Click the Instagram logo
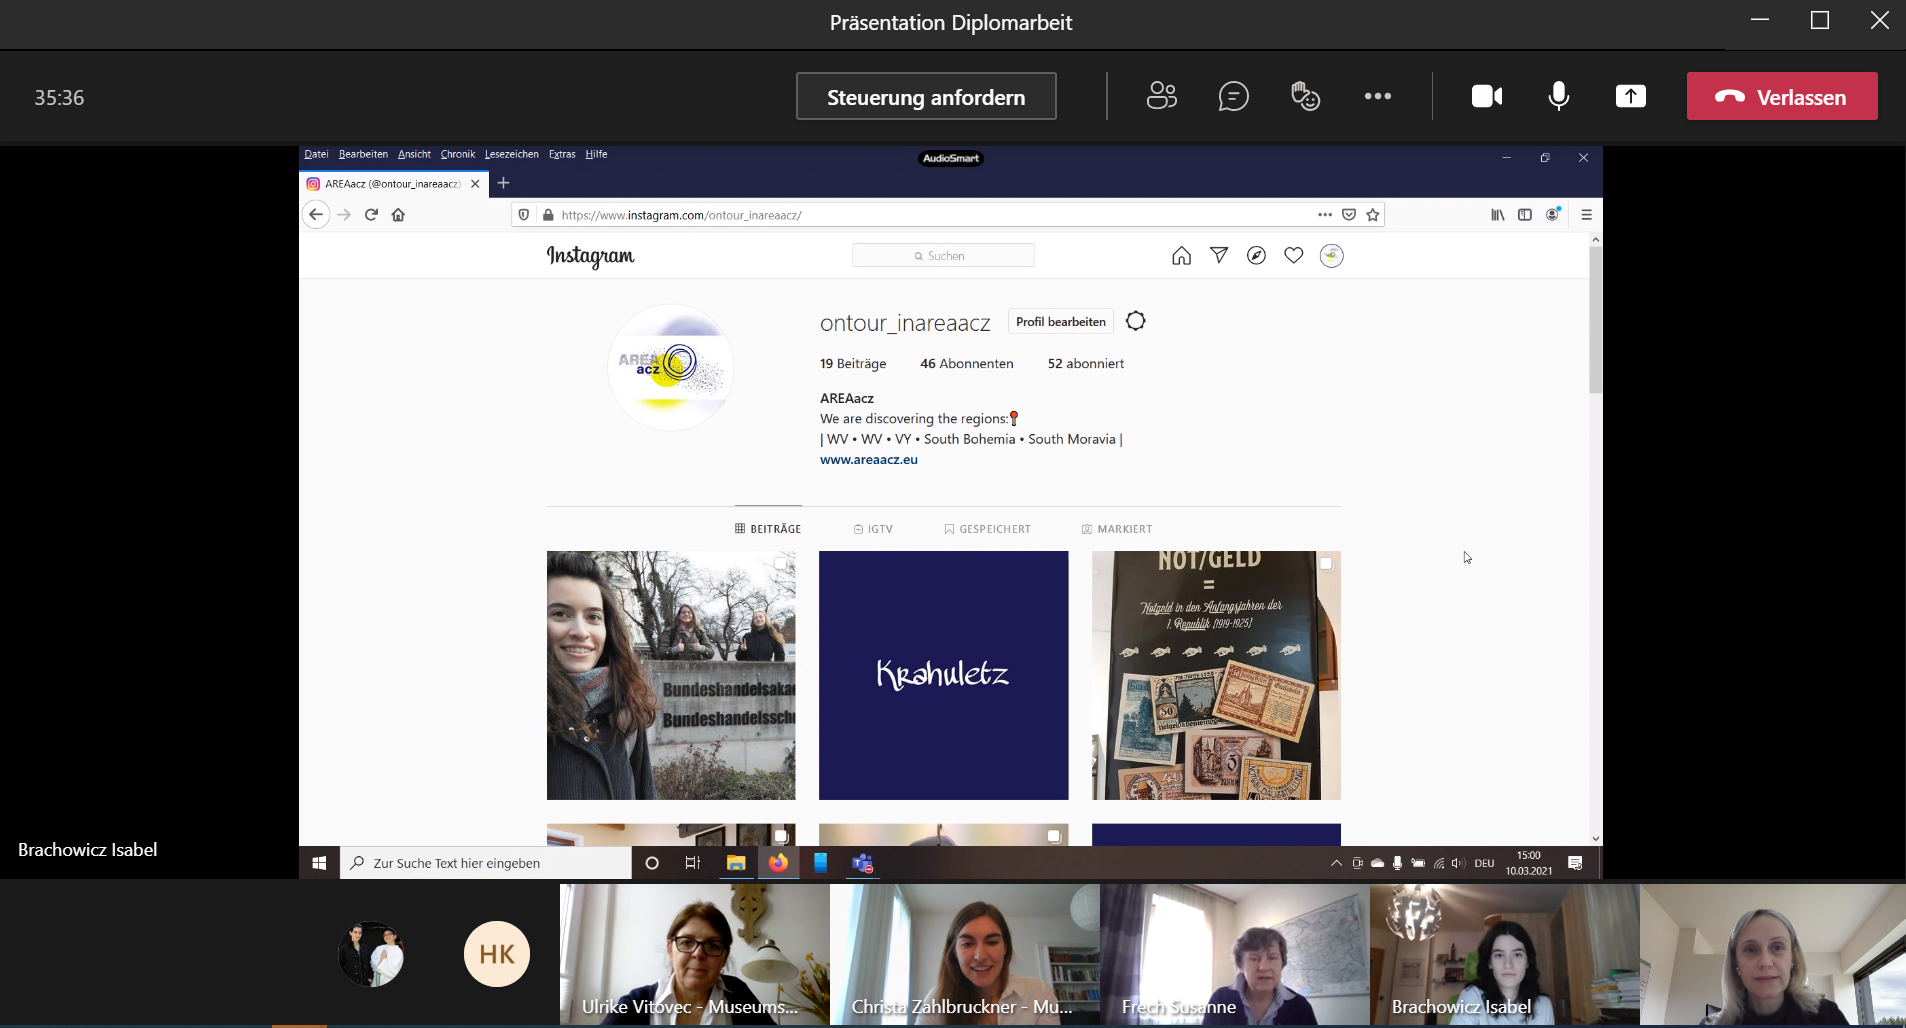Viewport: 1906px width, 1028px height. point(590,256)
